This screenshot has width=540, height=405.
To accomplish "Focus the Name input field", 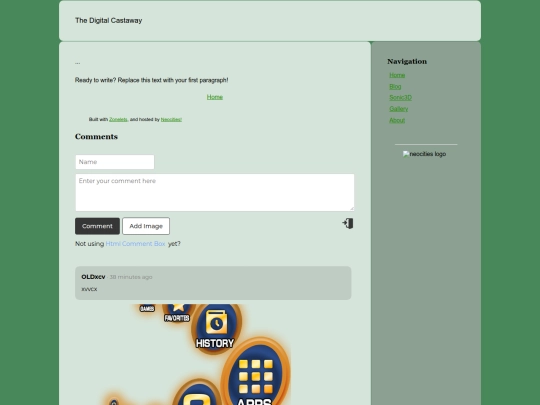I will pos(115,162).
